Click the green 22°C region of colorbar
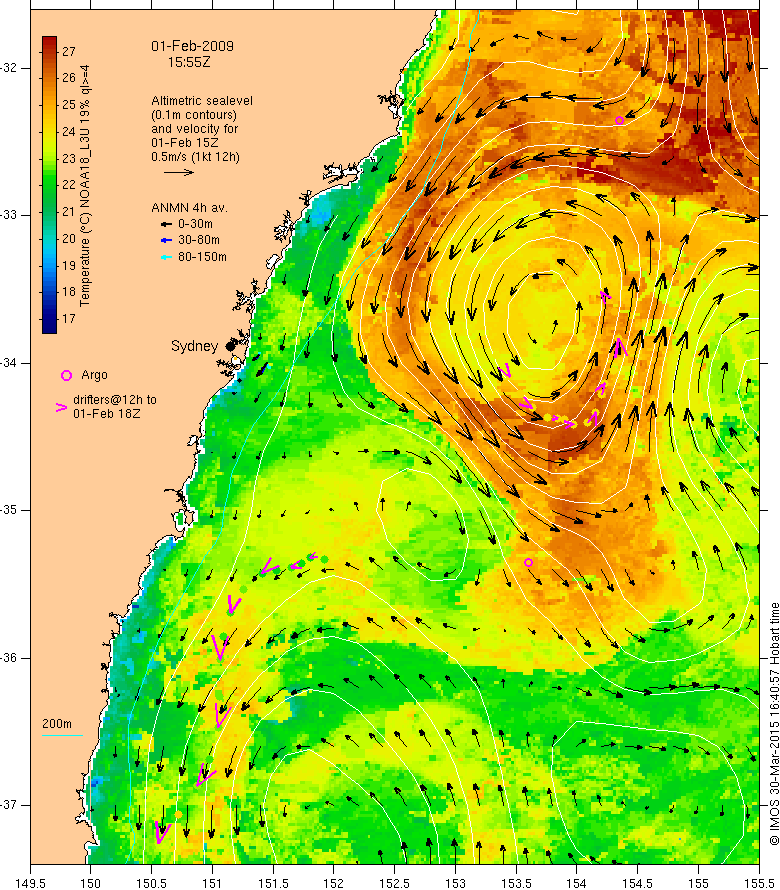Image resolution: width=780 pixels, height=890 pixels. point(49,185)
